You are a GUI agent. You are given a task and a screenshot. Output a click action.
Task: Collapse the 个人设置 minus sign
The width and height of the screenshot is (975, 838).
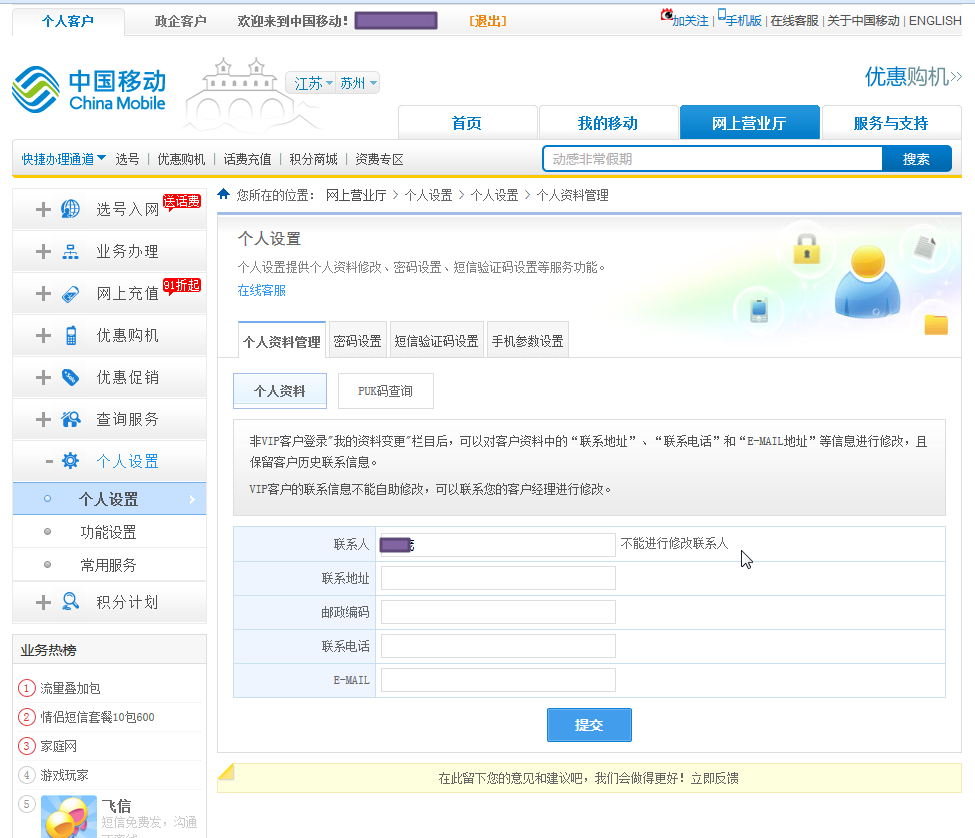click(49, 461)
